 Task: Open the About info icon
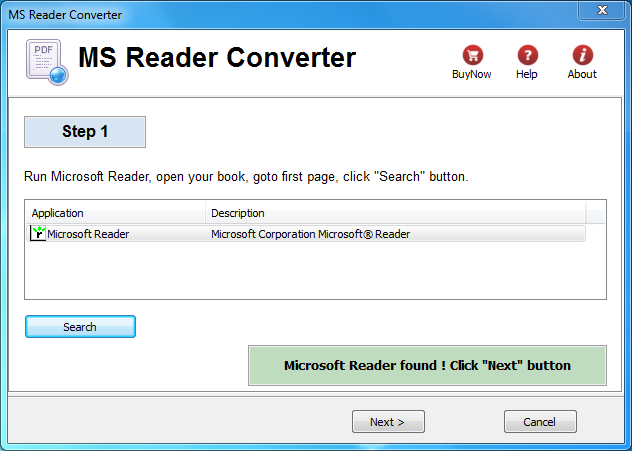pos(583,55)
